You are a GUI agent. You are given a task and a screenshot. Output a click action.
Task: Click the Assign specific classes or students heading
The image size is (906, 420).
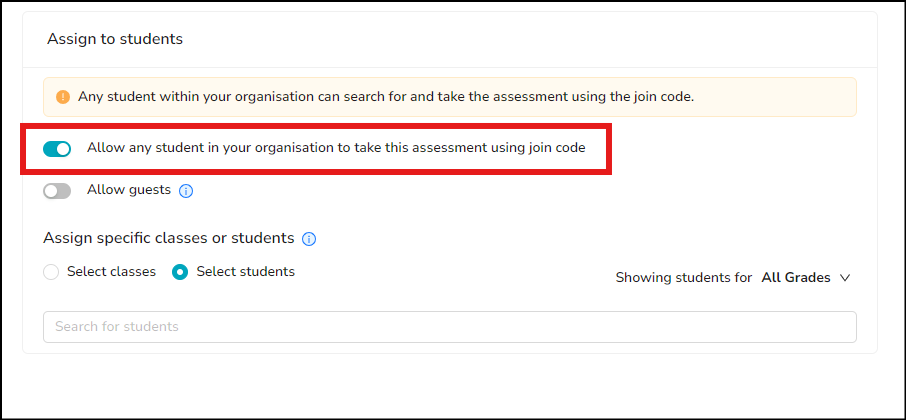click(169, 238)
